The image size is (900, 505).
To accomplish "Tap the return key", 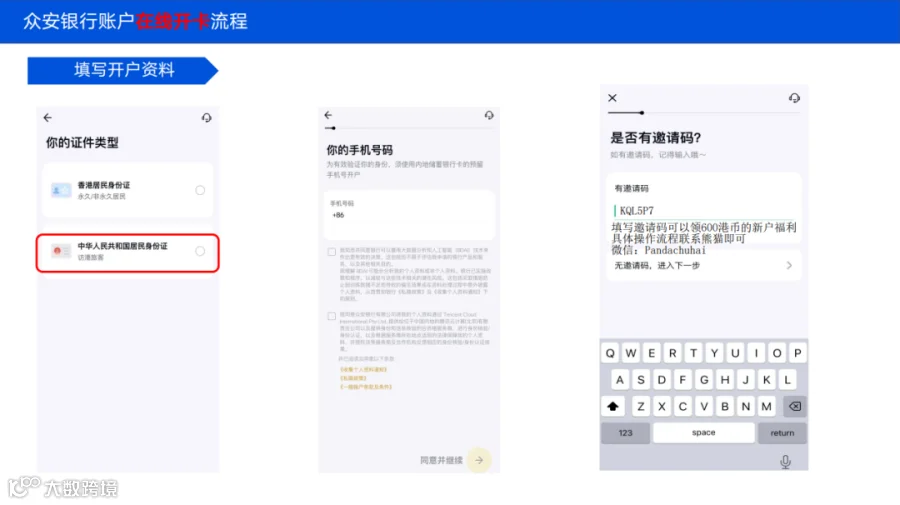I will (x=782, y=433).
